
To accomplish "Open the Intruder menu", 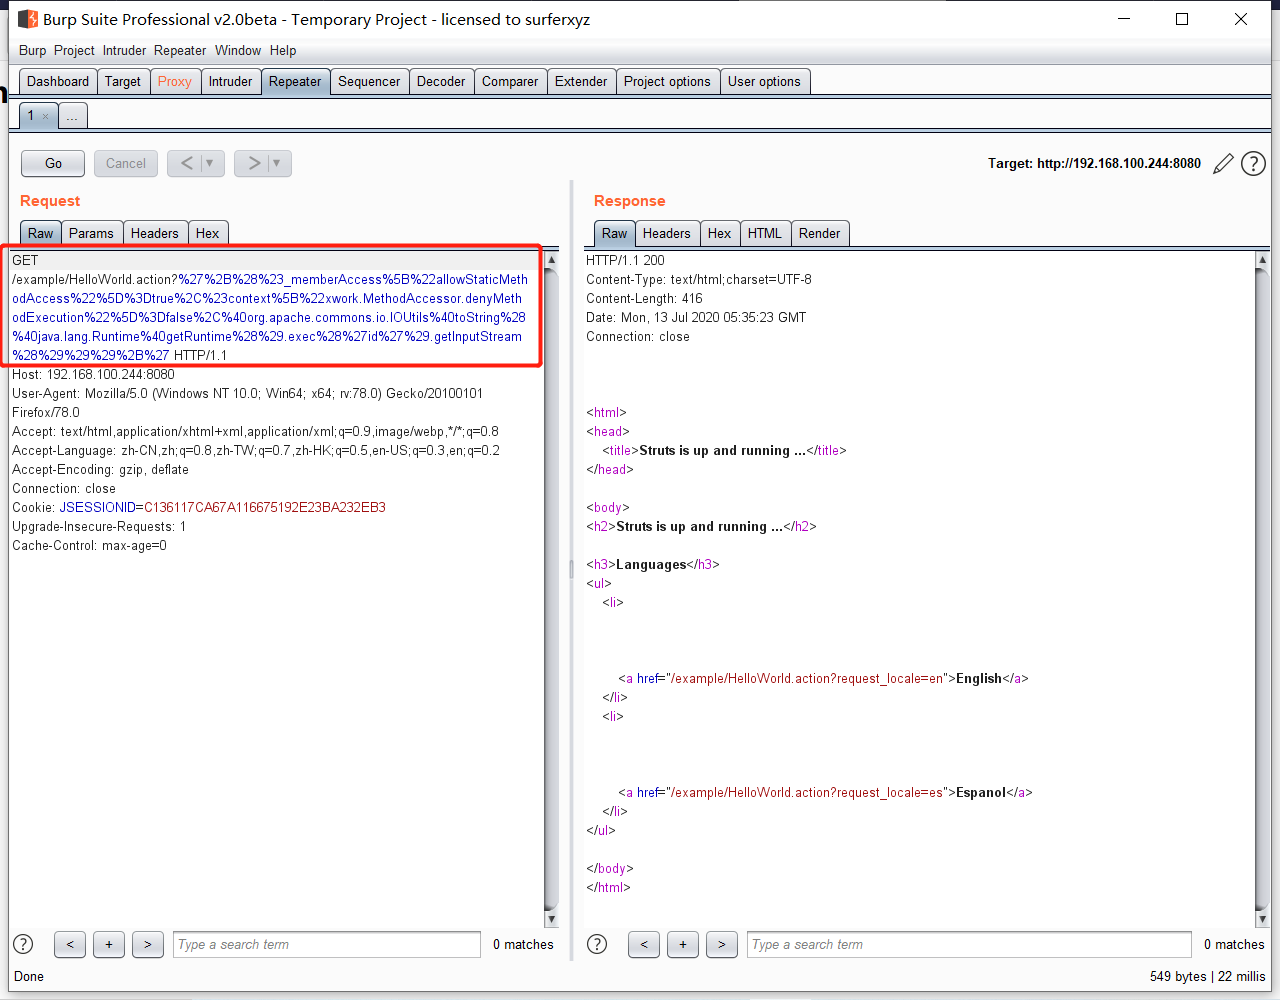I will coord(124,50).
